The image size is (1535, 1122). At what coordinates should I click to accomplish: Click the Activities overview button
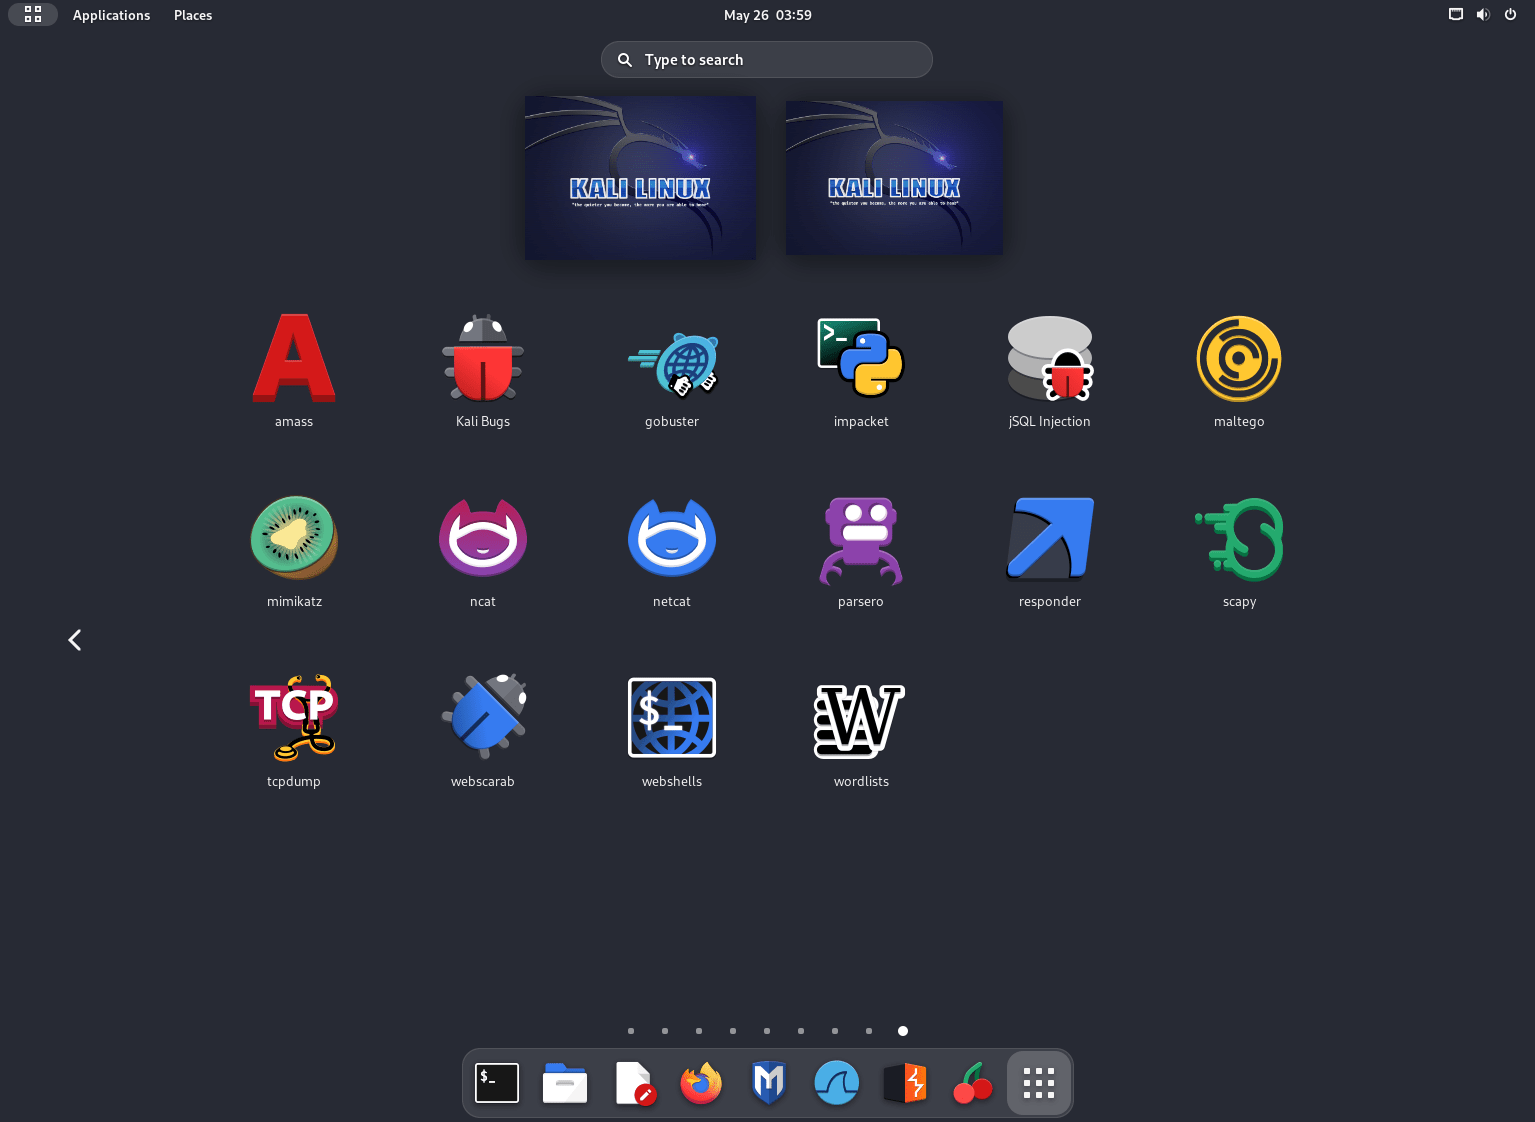tap(33, 15)
